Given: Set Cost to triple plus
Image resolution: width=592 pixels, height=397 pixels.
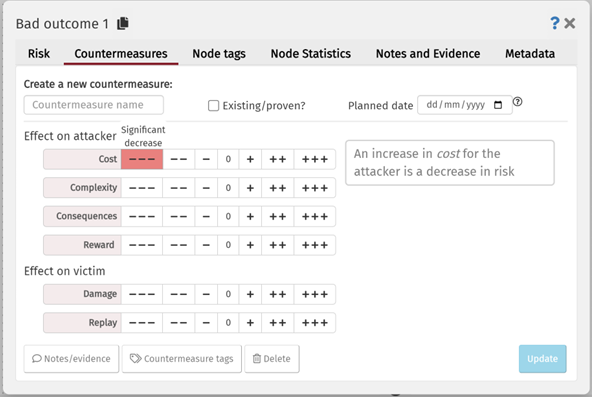Looking at the screenshot, I should pos(314,159).
